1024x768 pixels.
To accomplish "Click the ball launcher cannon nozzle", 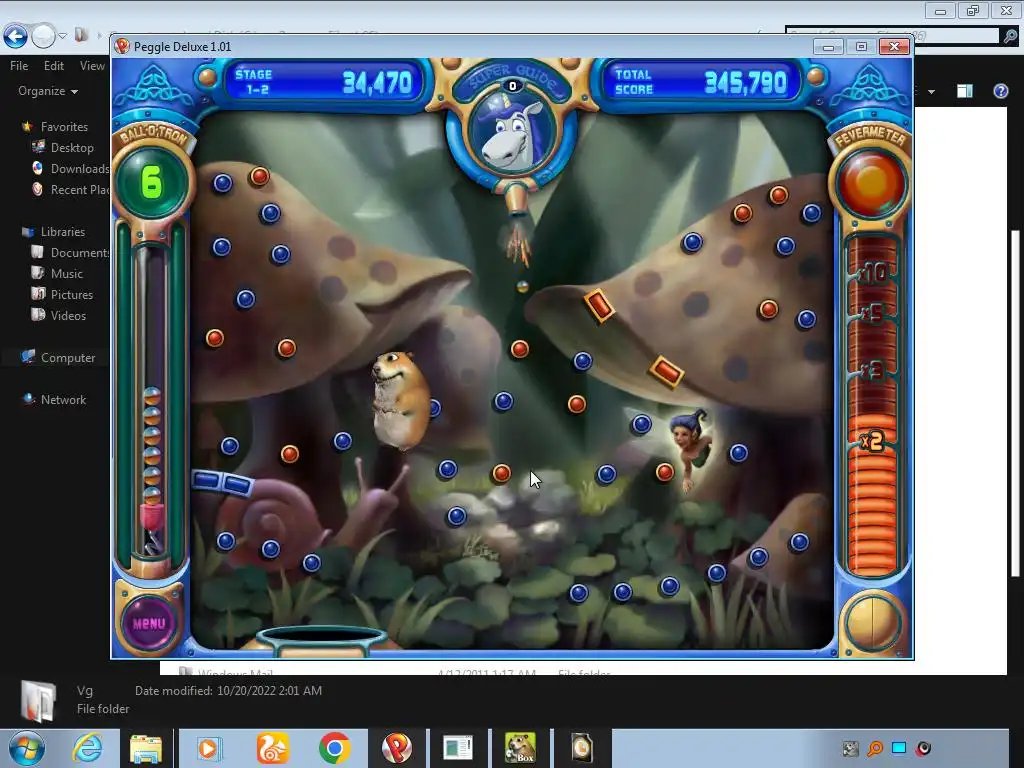I will pos(517,200).
